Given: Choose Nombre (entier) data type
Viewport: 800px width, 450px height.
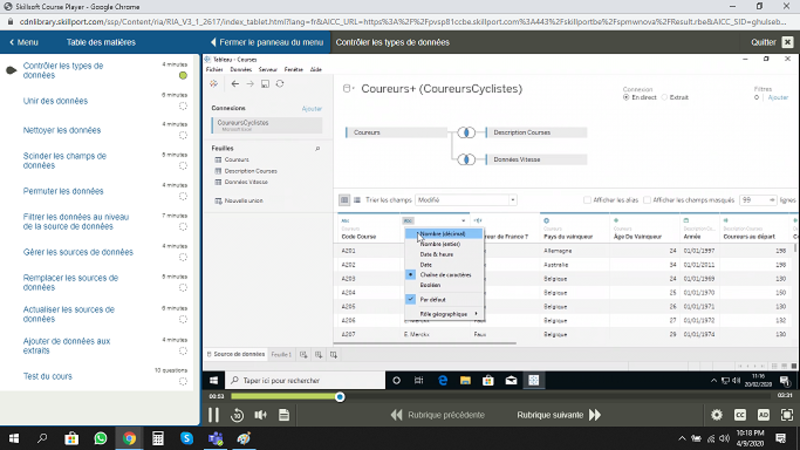Looking at the screenshot, I should pyautogui.click(x=444, y=244).
